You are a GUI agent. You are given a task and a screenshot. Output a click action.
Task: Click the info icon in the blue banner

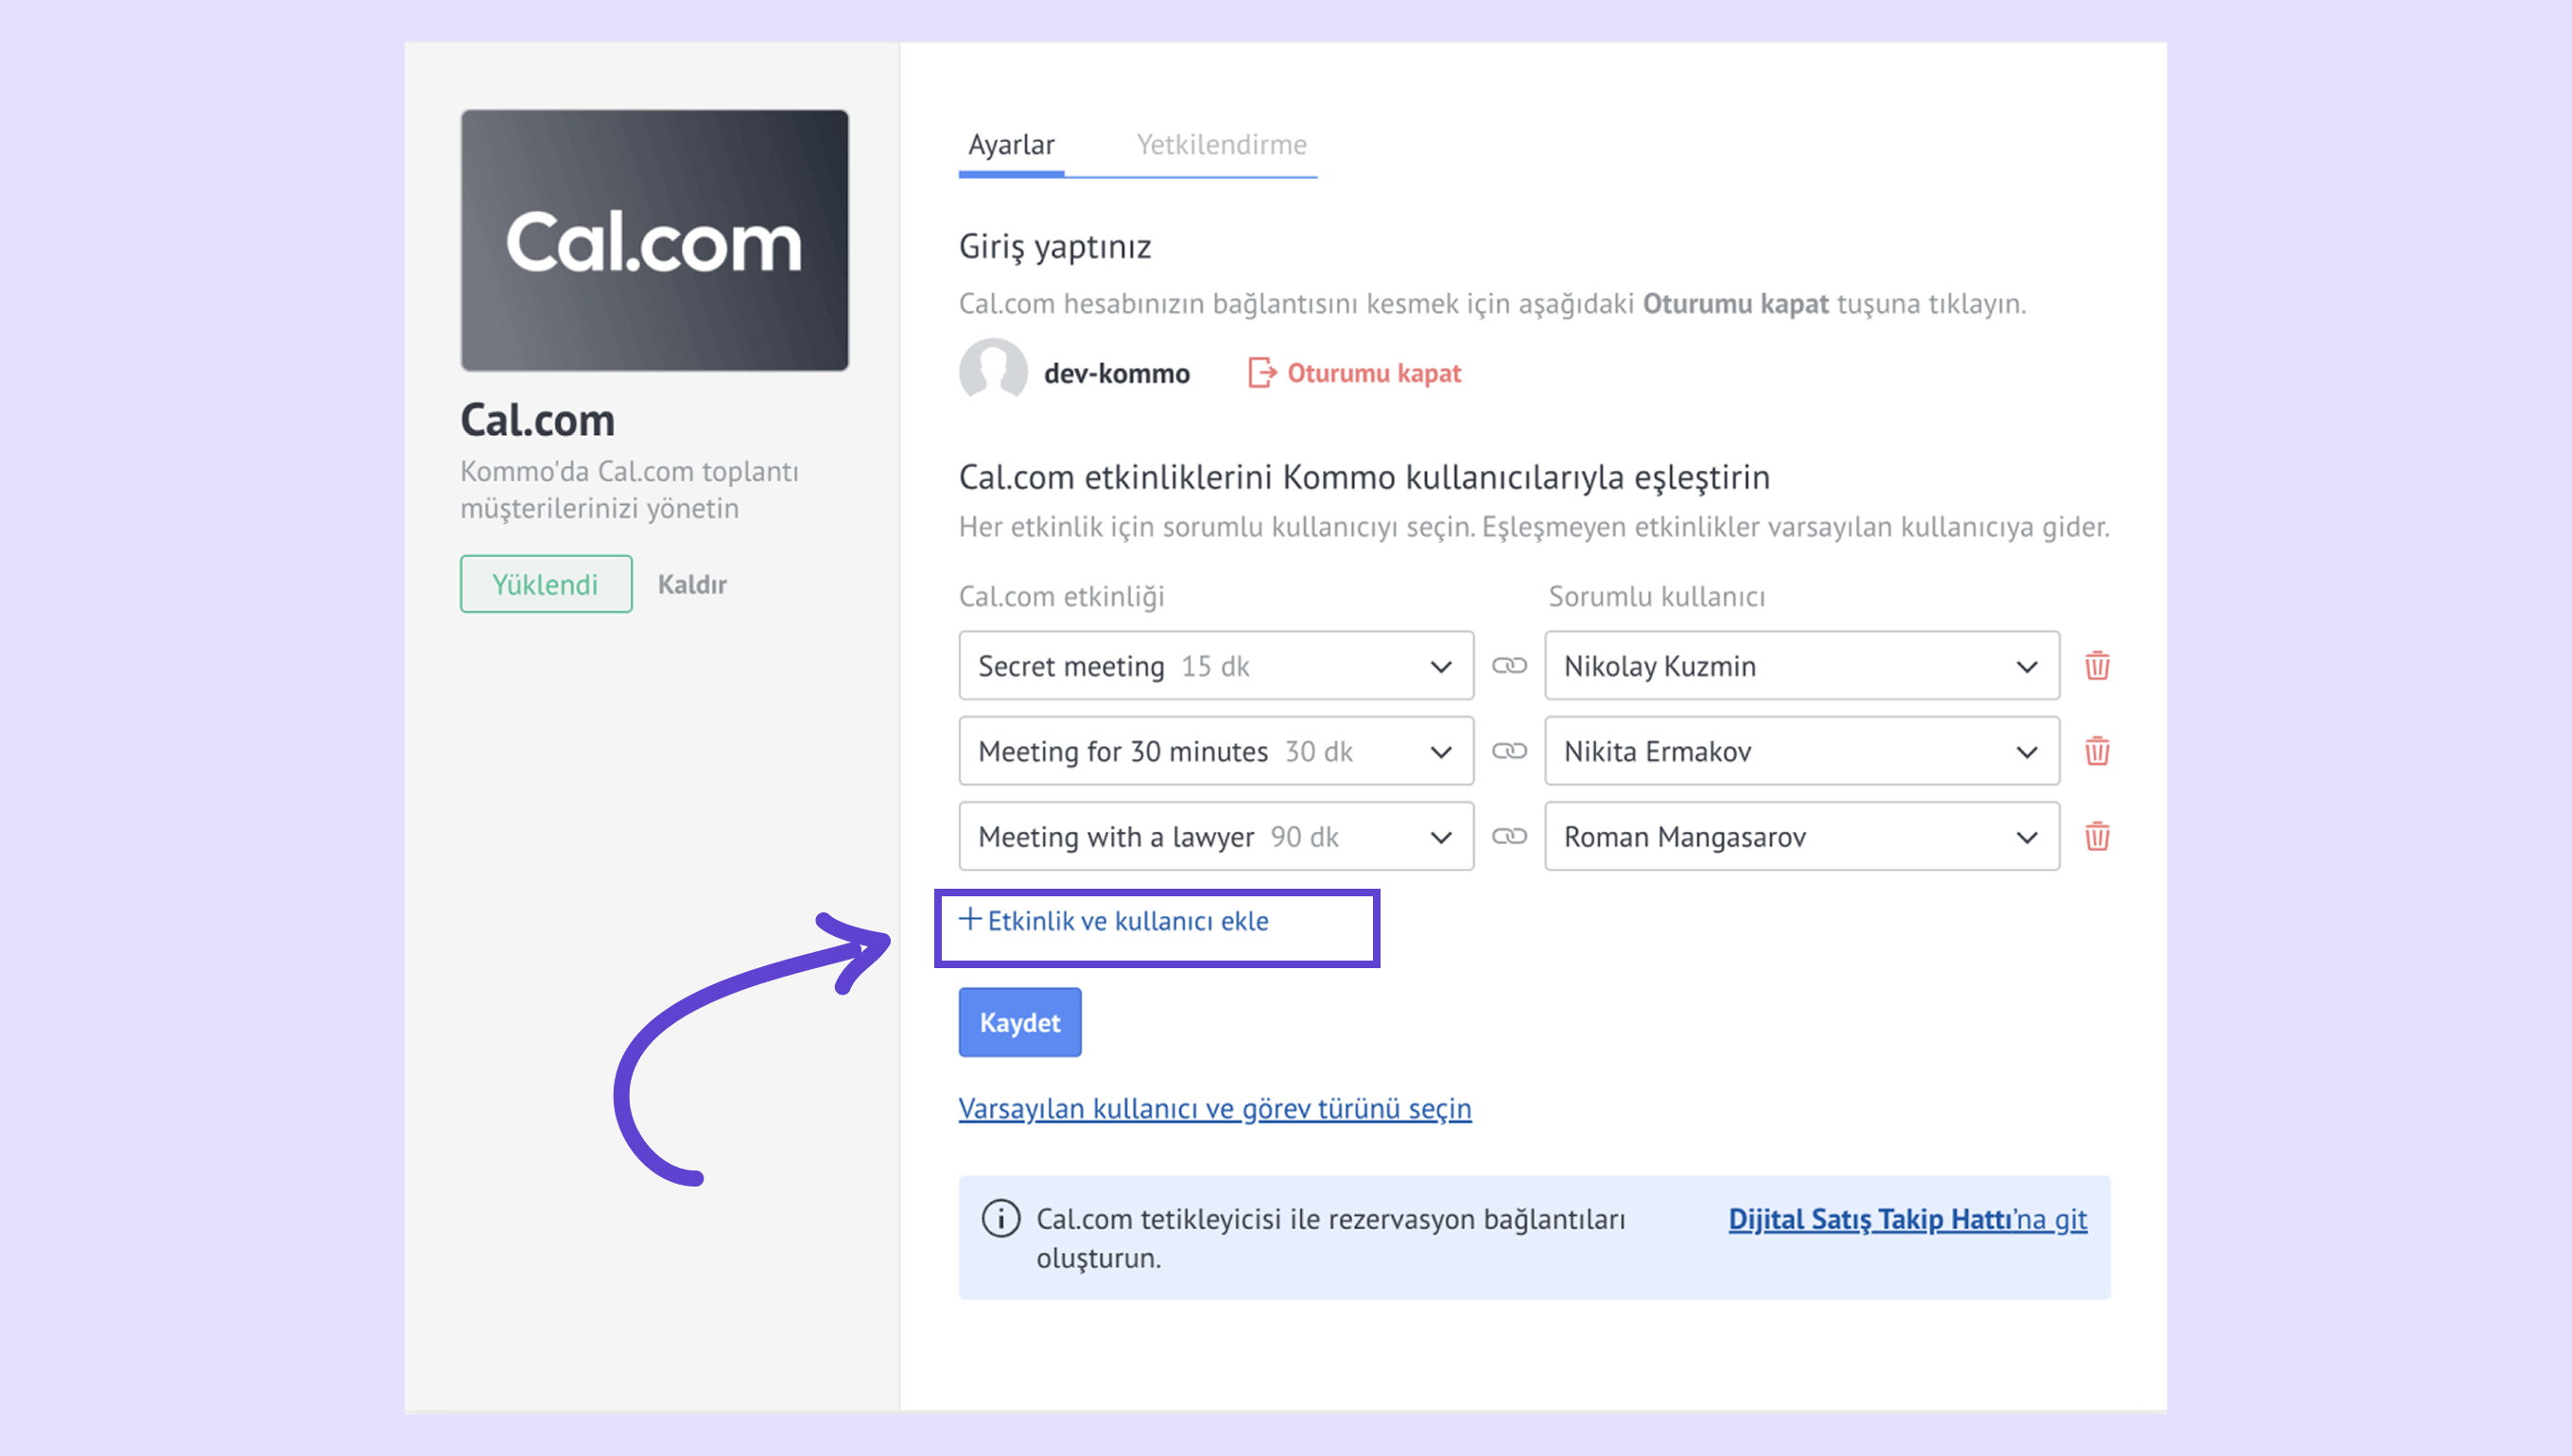click(1000, 1218)
